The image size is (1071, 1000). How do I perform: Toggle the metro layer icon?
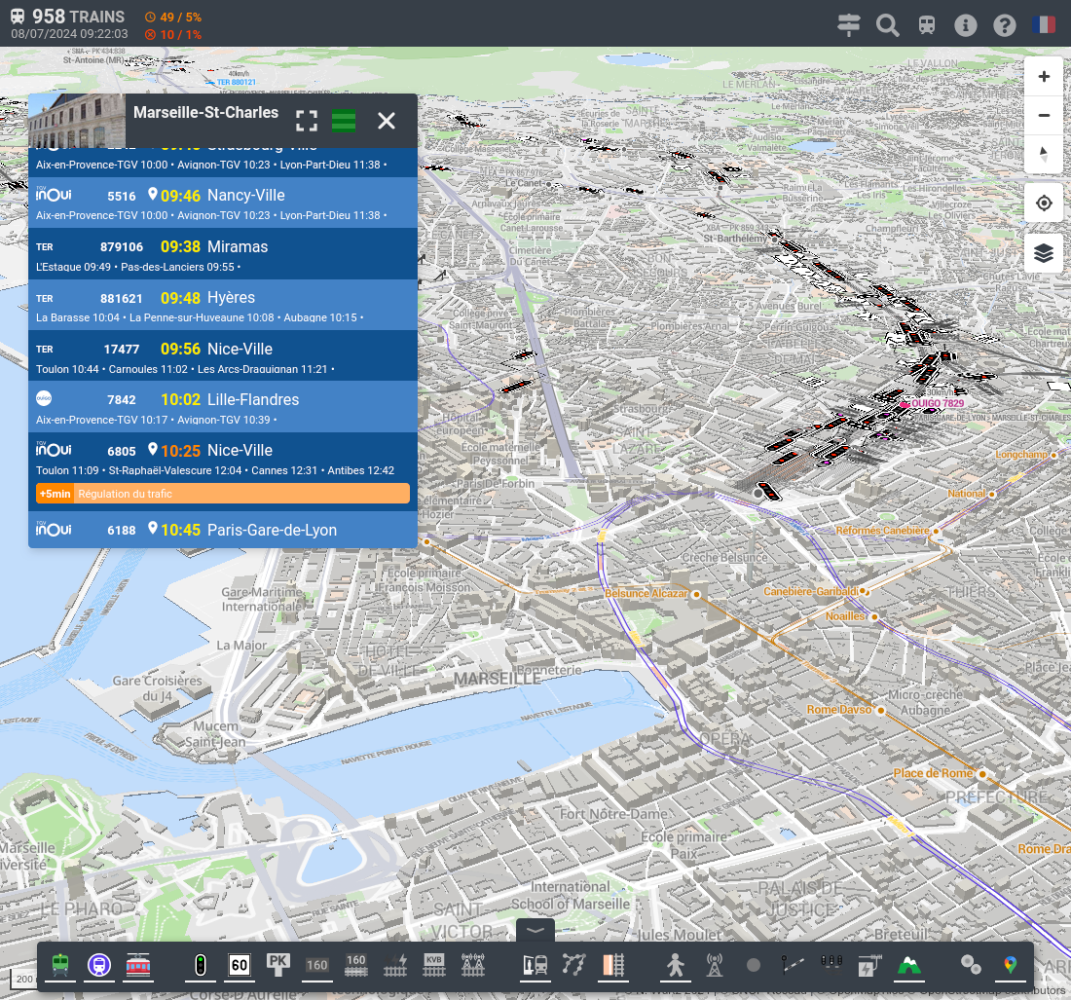point(99,965)
